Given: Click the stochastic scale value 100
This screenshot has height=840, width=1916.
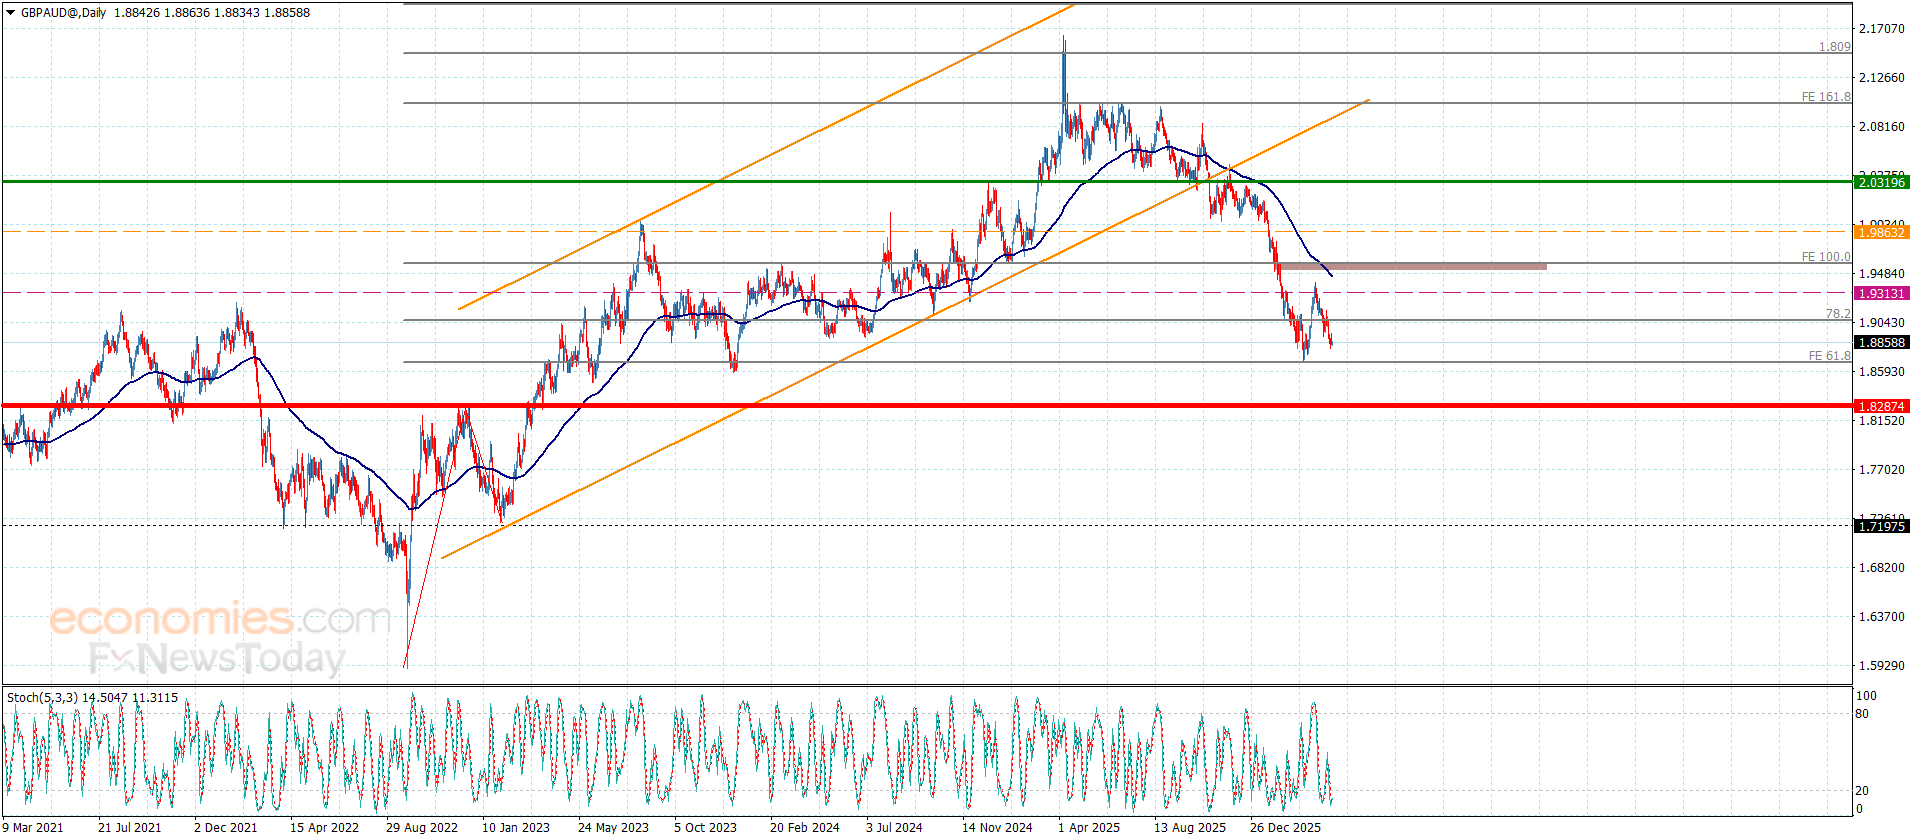Looking at the screenshot, I should coord(1866,696).
